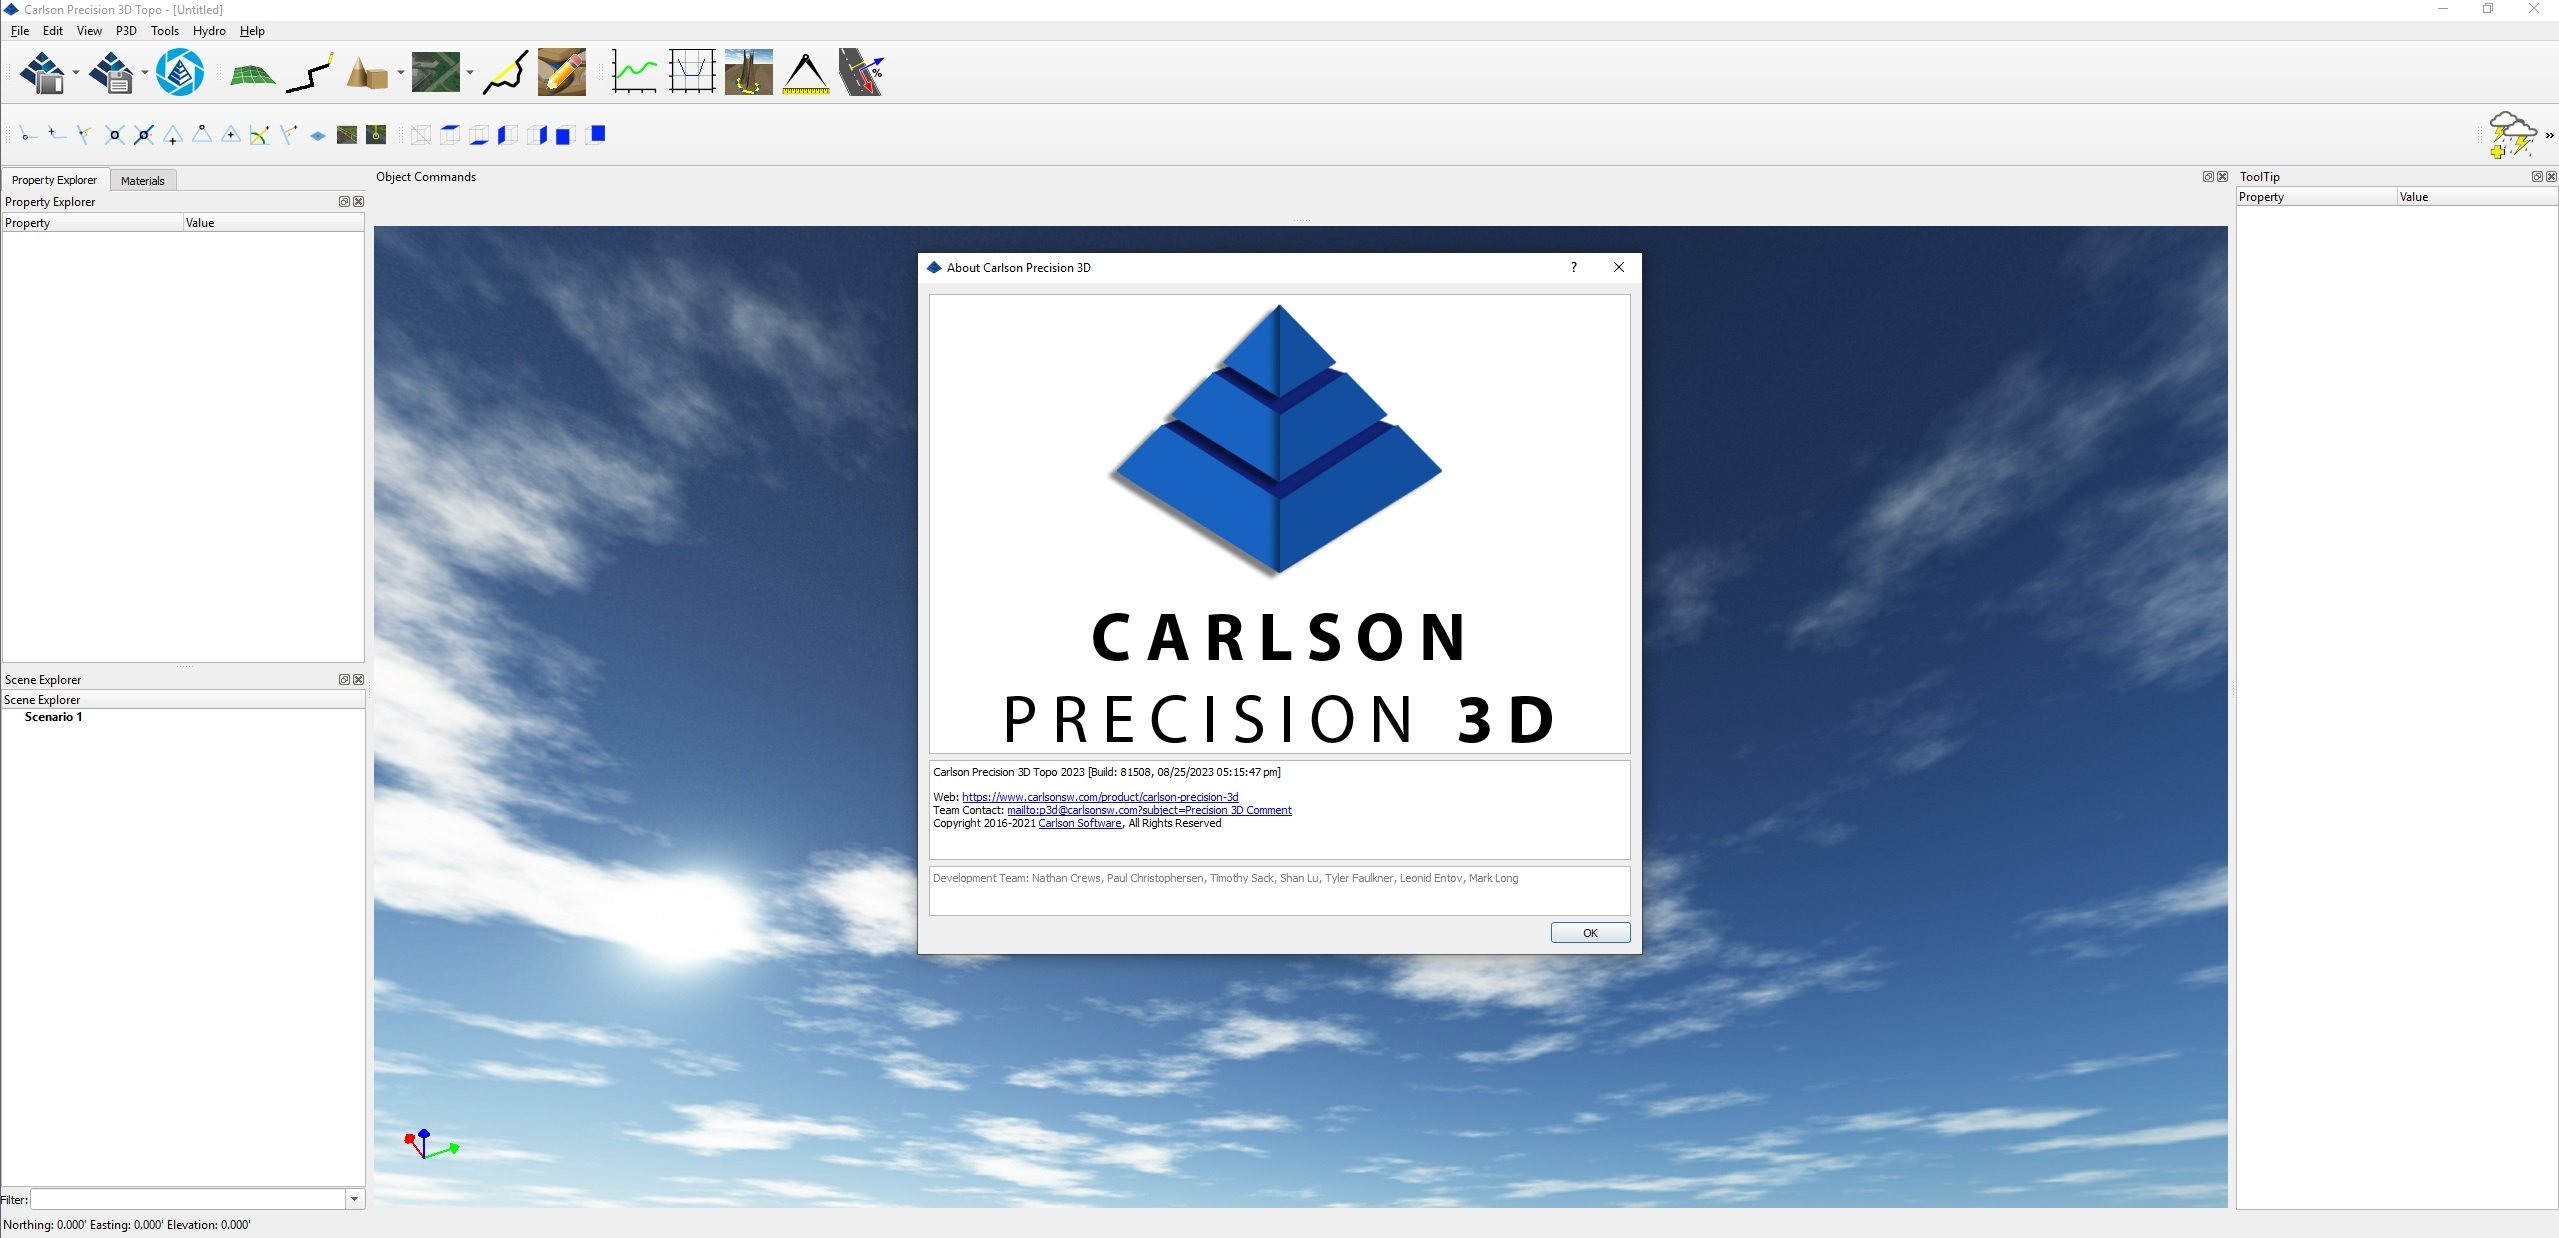Open the File menu
Image resolution: width=2559 pixels, height=1238 pixels.
(20, 31)
